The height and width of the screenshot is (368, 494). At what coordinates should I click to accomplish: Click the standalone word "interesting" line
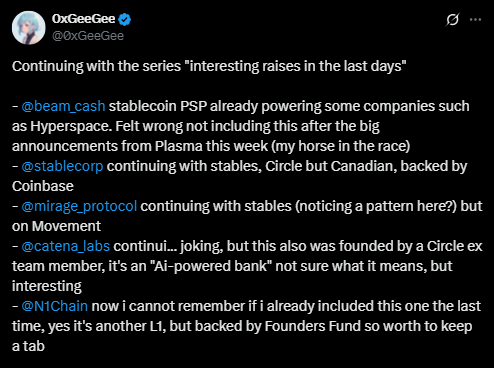[x=47, y=286]
